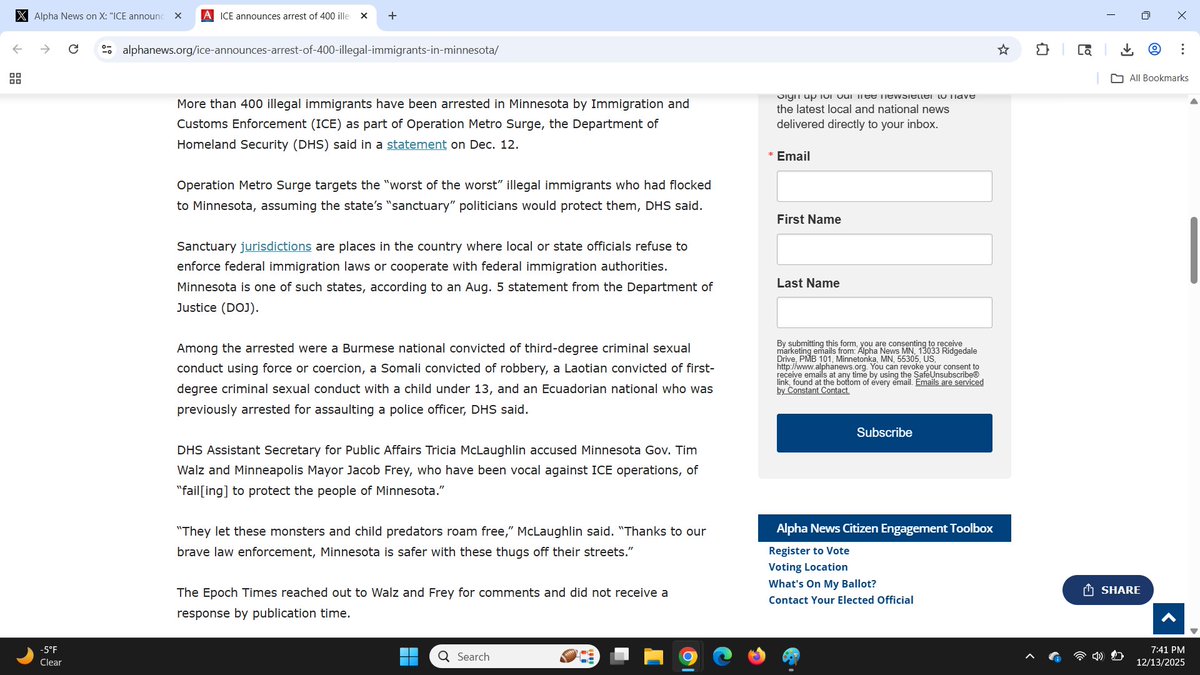Open What's On My Ballot? link
1200x675 pixels.
(x=822, y=584)
